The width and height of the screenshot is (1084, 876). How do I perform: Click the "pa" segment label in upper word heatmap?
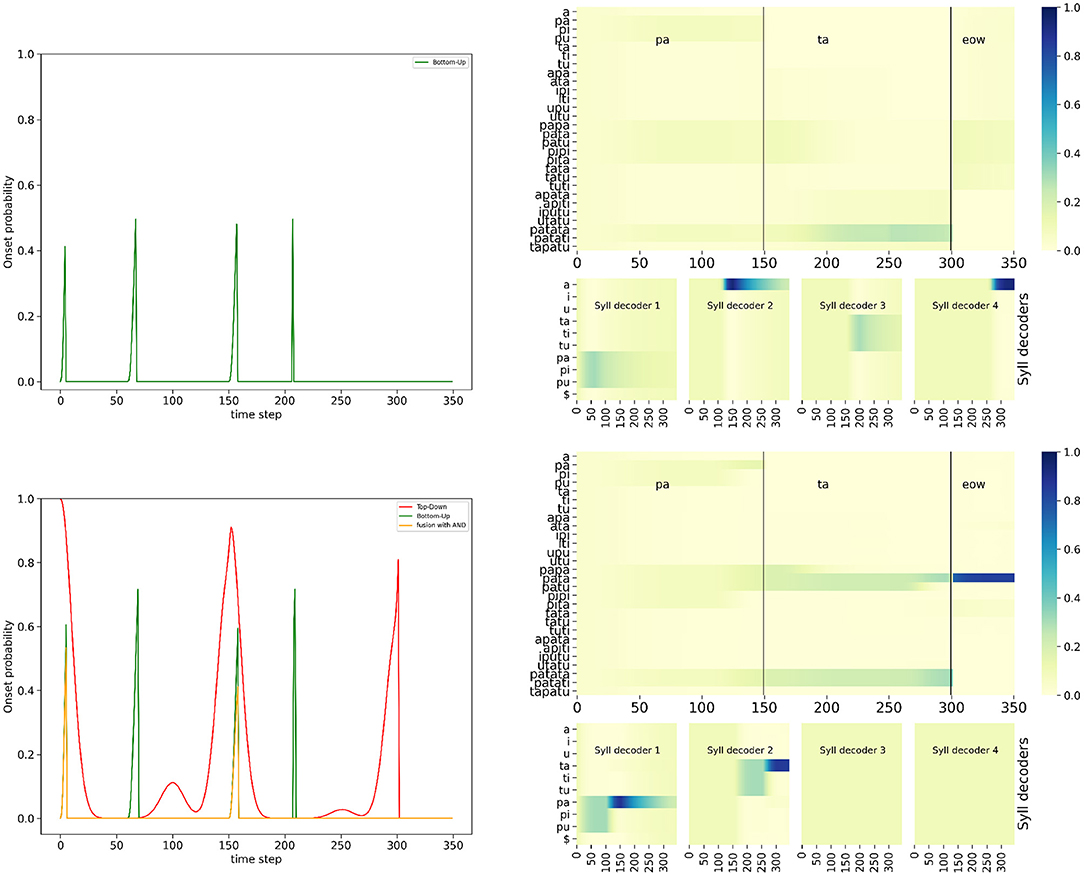click(x=662, y=40)
